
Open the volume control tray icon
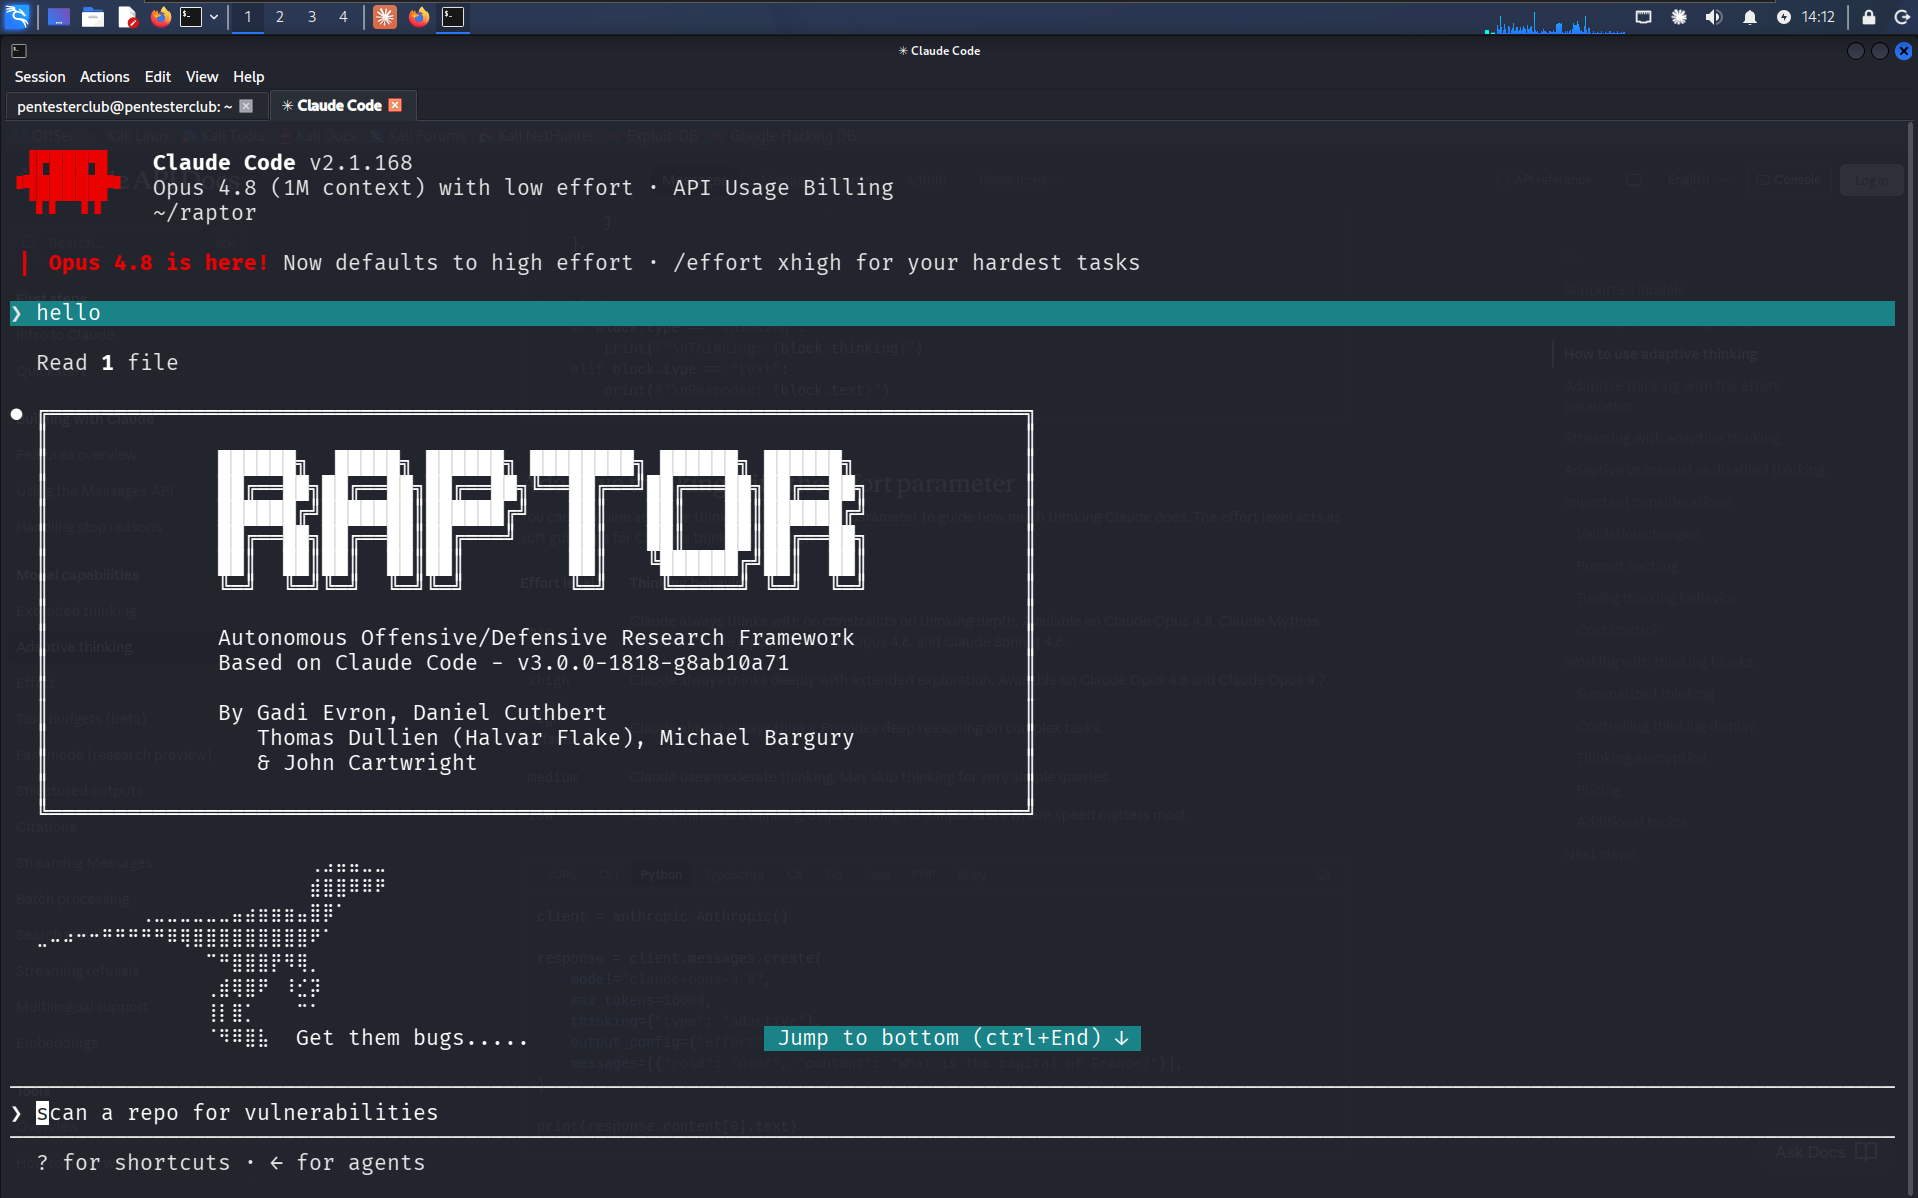click(1714, 16)
